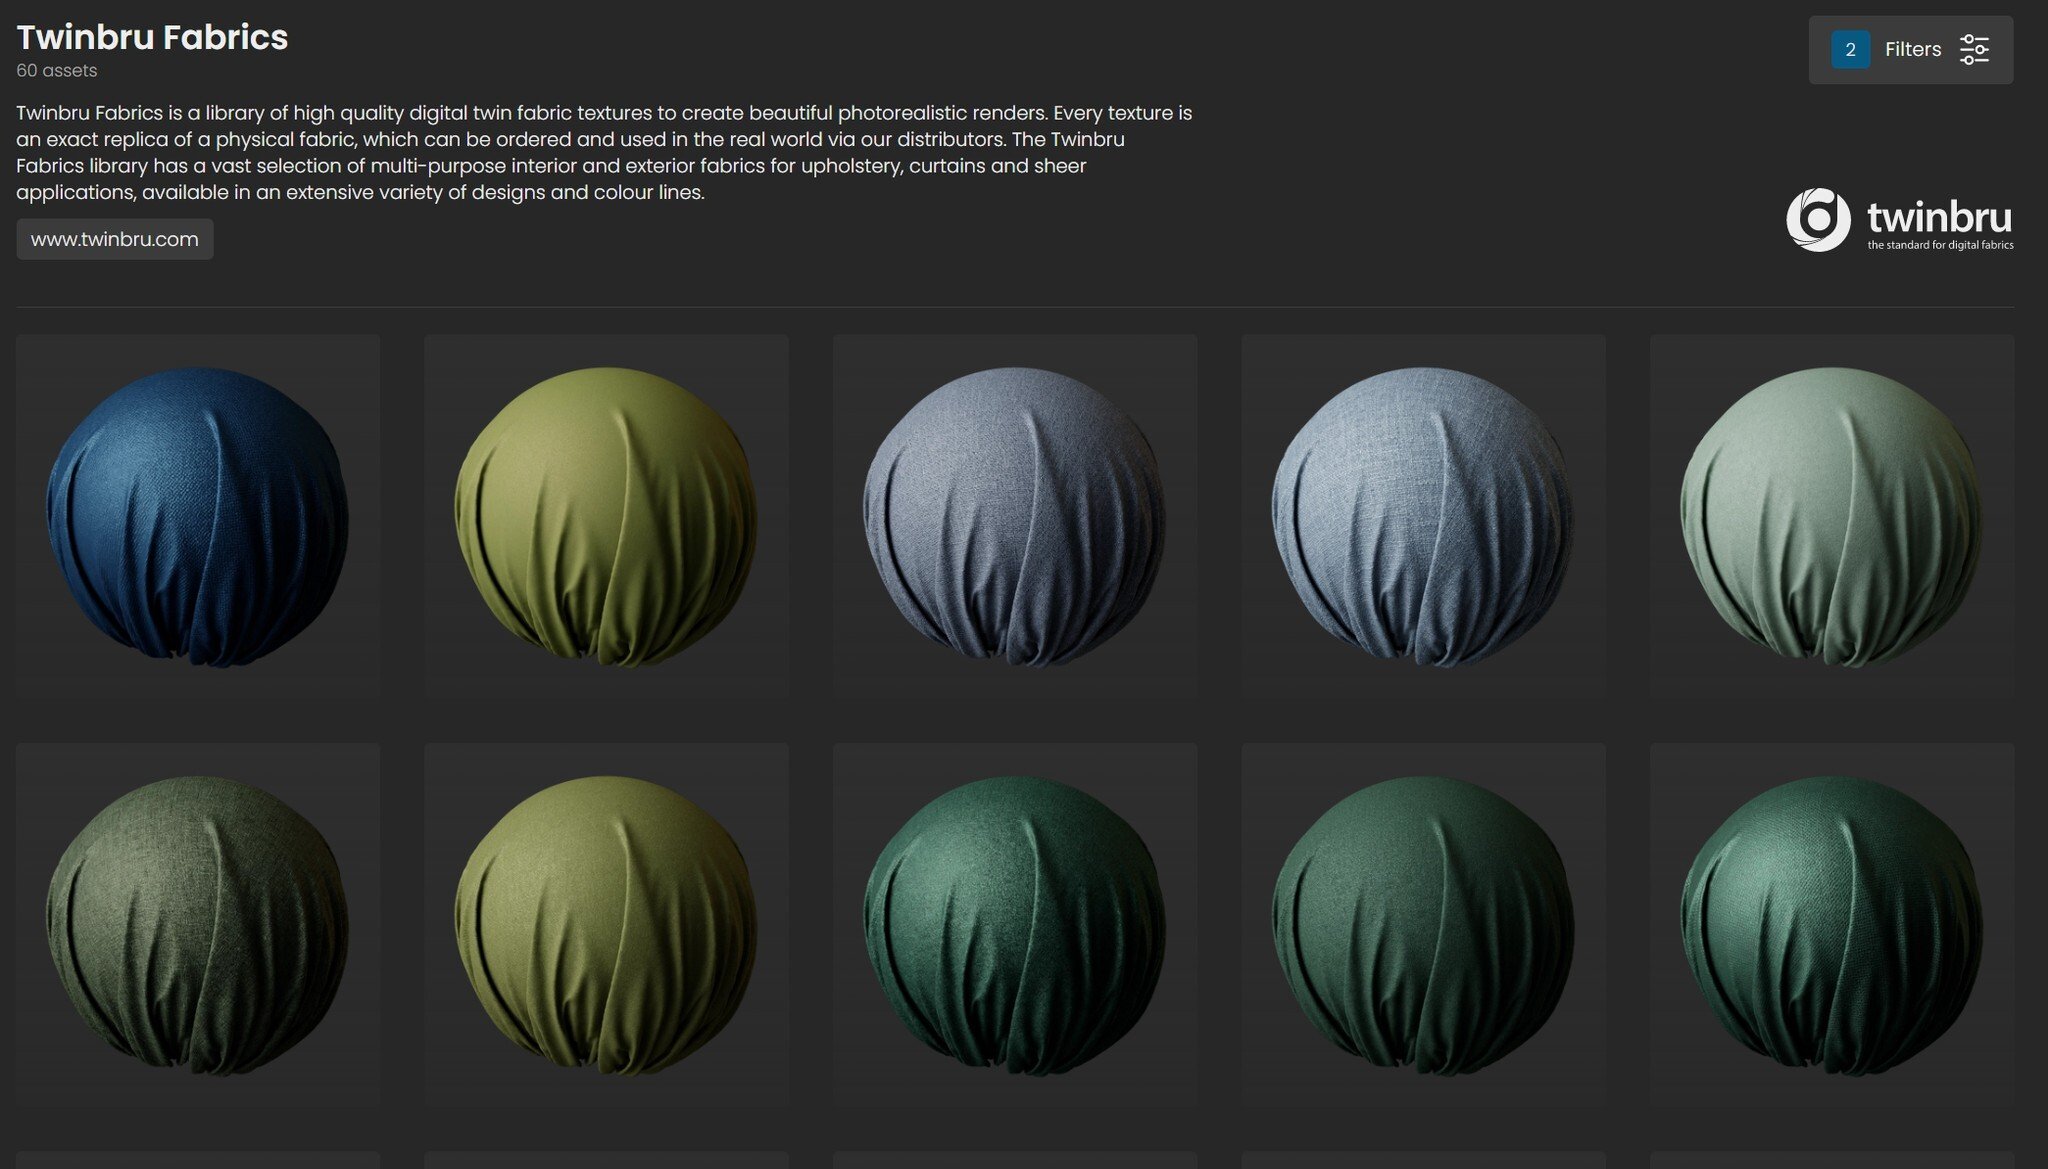Select the olive fabric sphere in the first row
Screen dimensions: 2048x1169
point(606,516)
